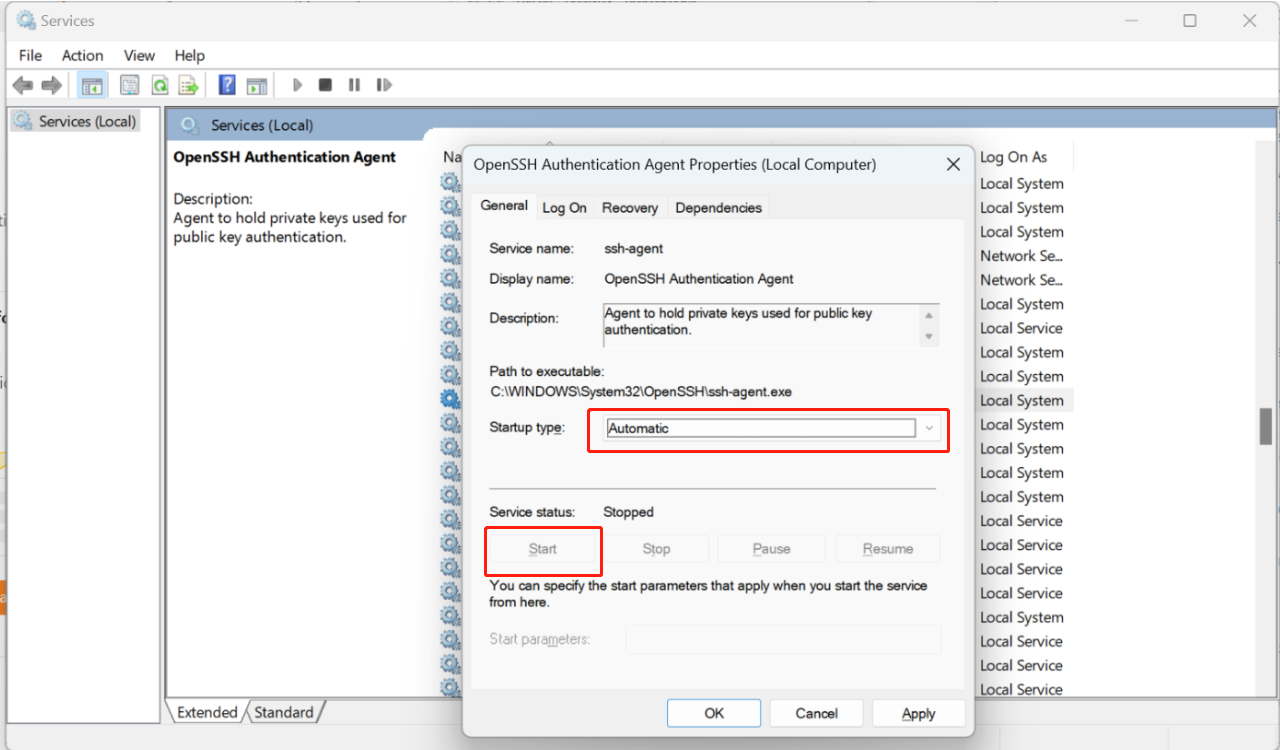Viewport: 1280px width, 750px height.
Task: Switch to the Log On tab
Action: pos(564,207)
